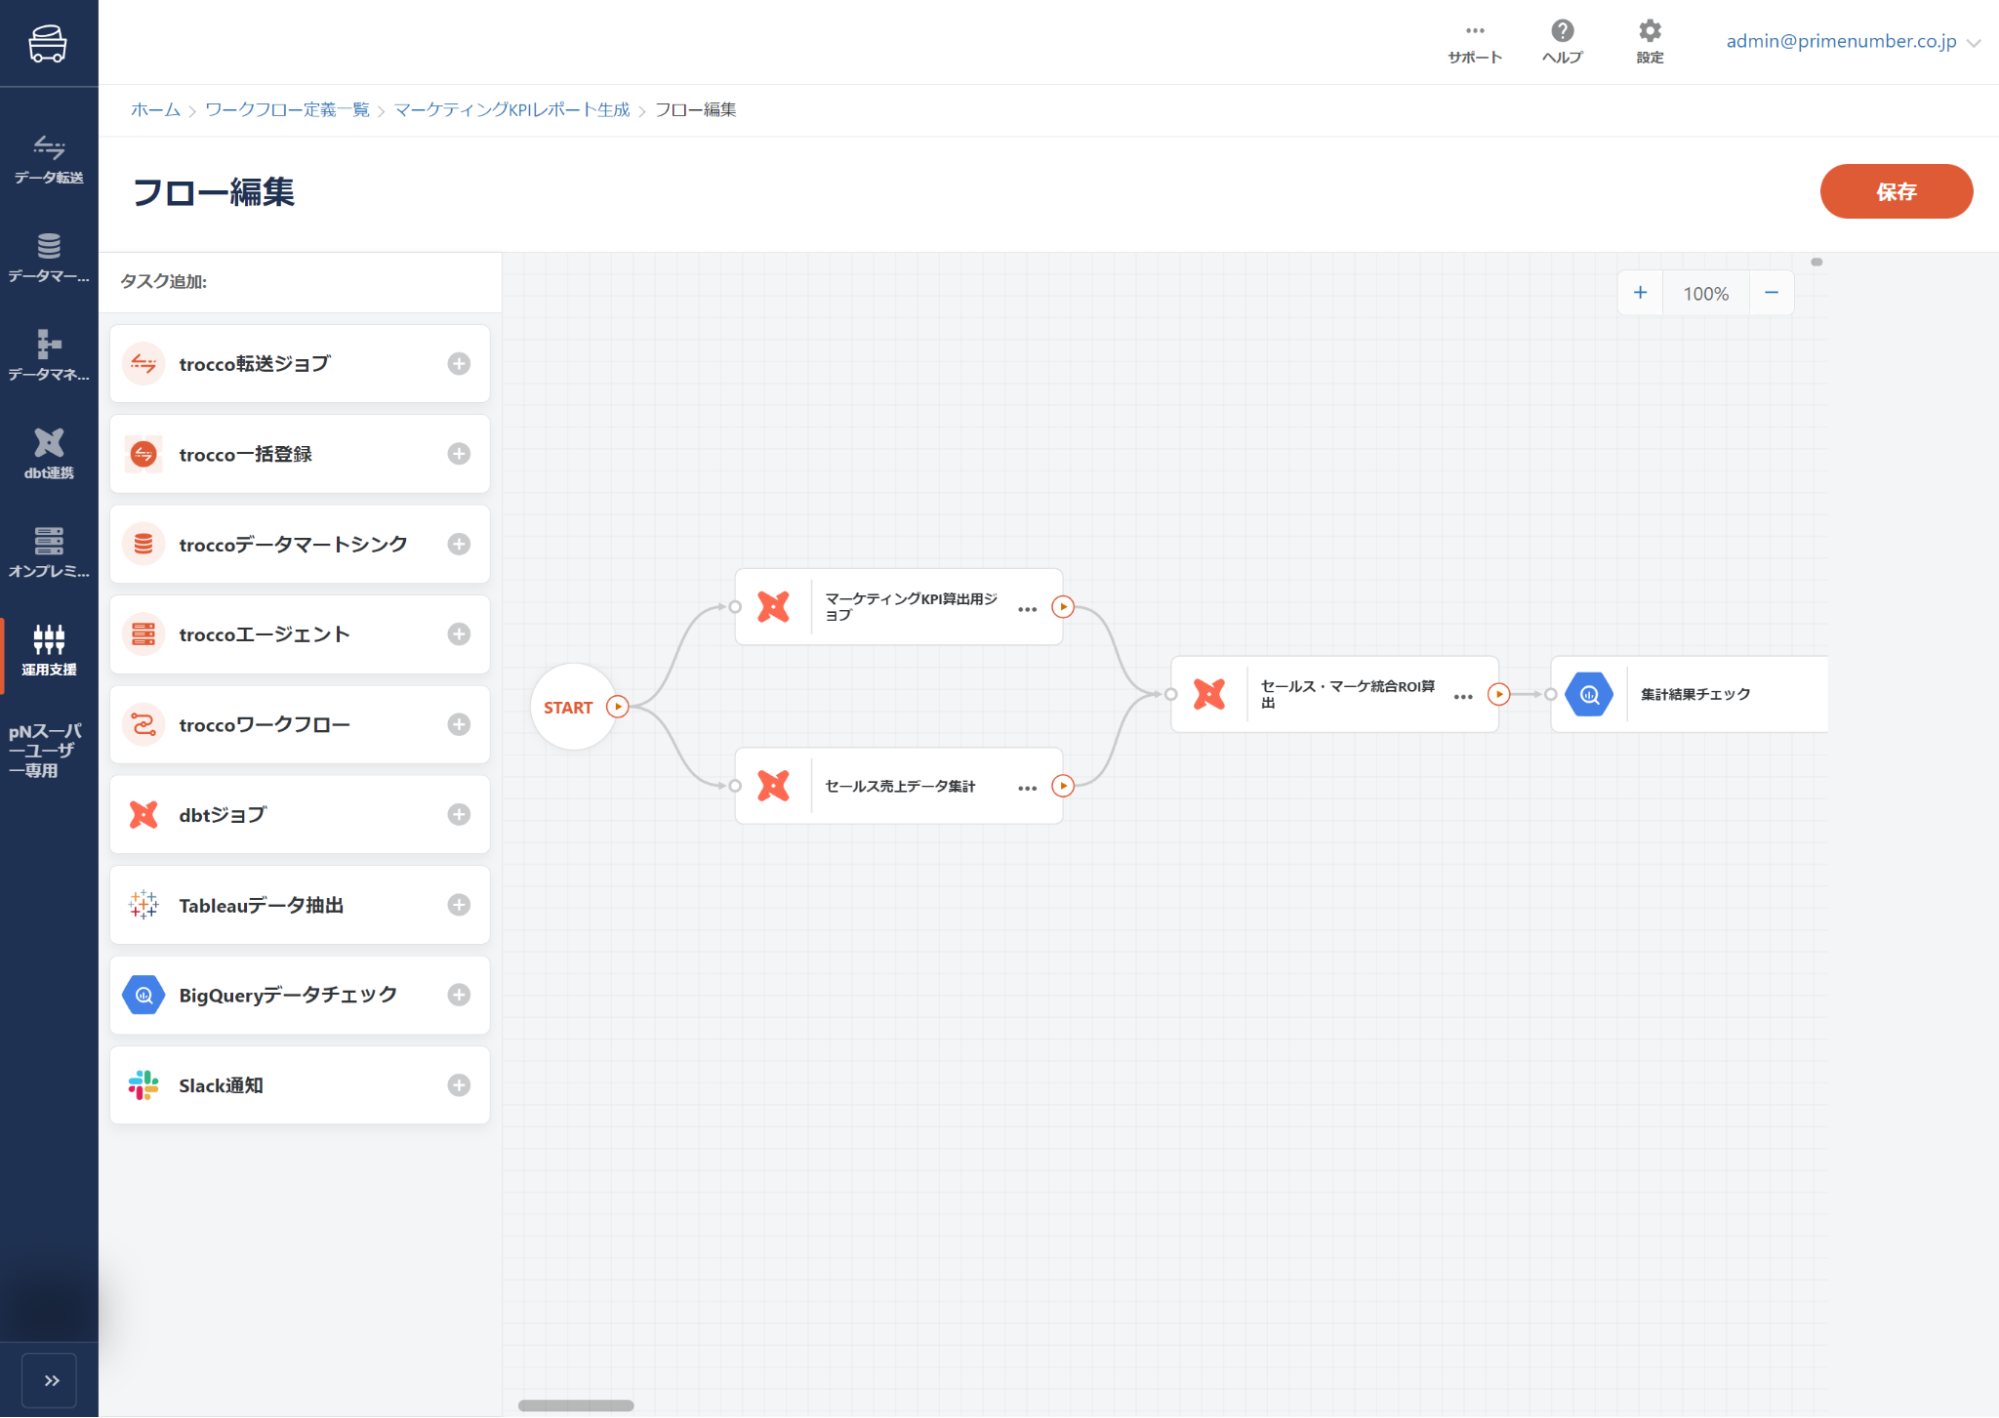Screen dimensions: 1999x1418
Task: Select the 集計結果チェック node
Action: [x=1694, y=694]
